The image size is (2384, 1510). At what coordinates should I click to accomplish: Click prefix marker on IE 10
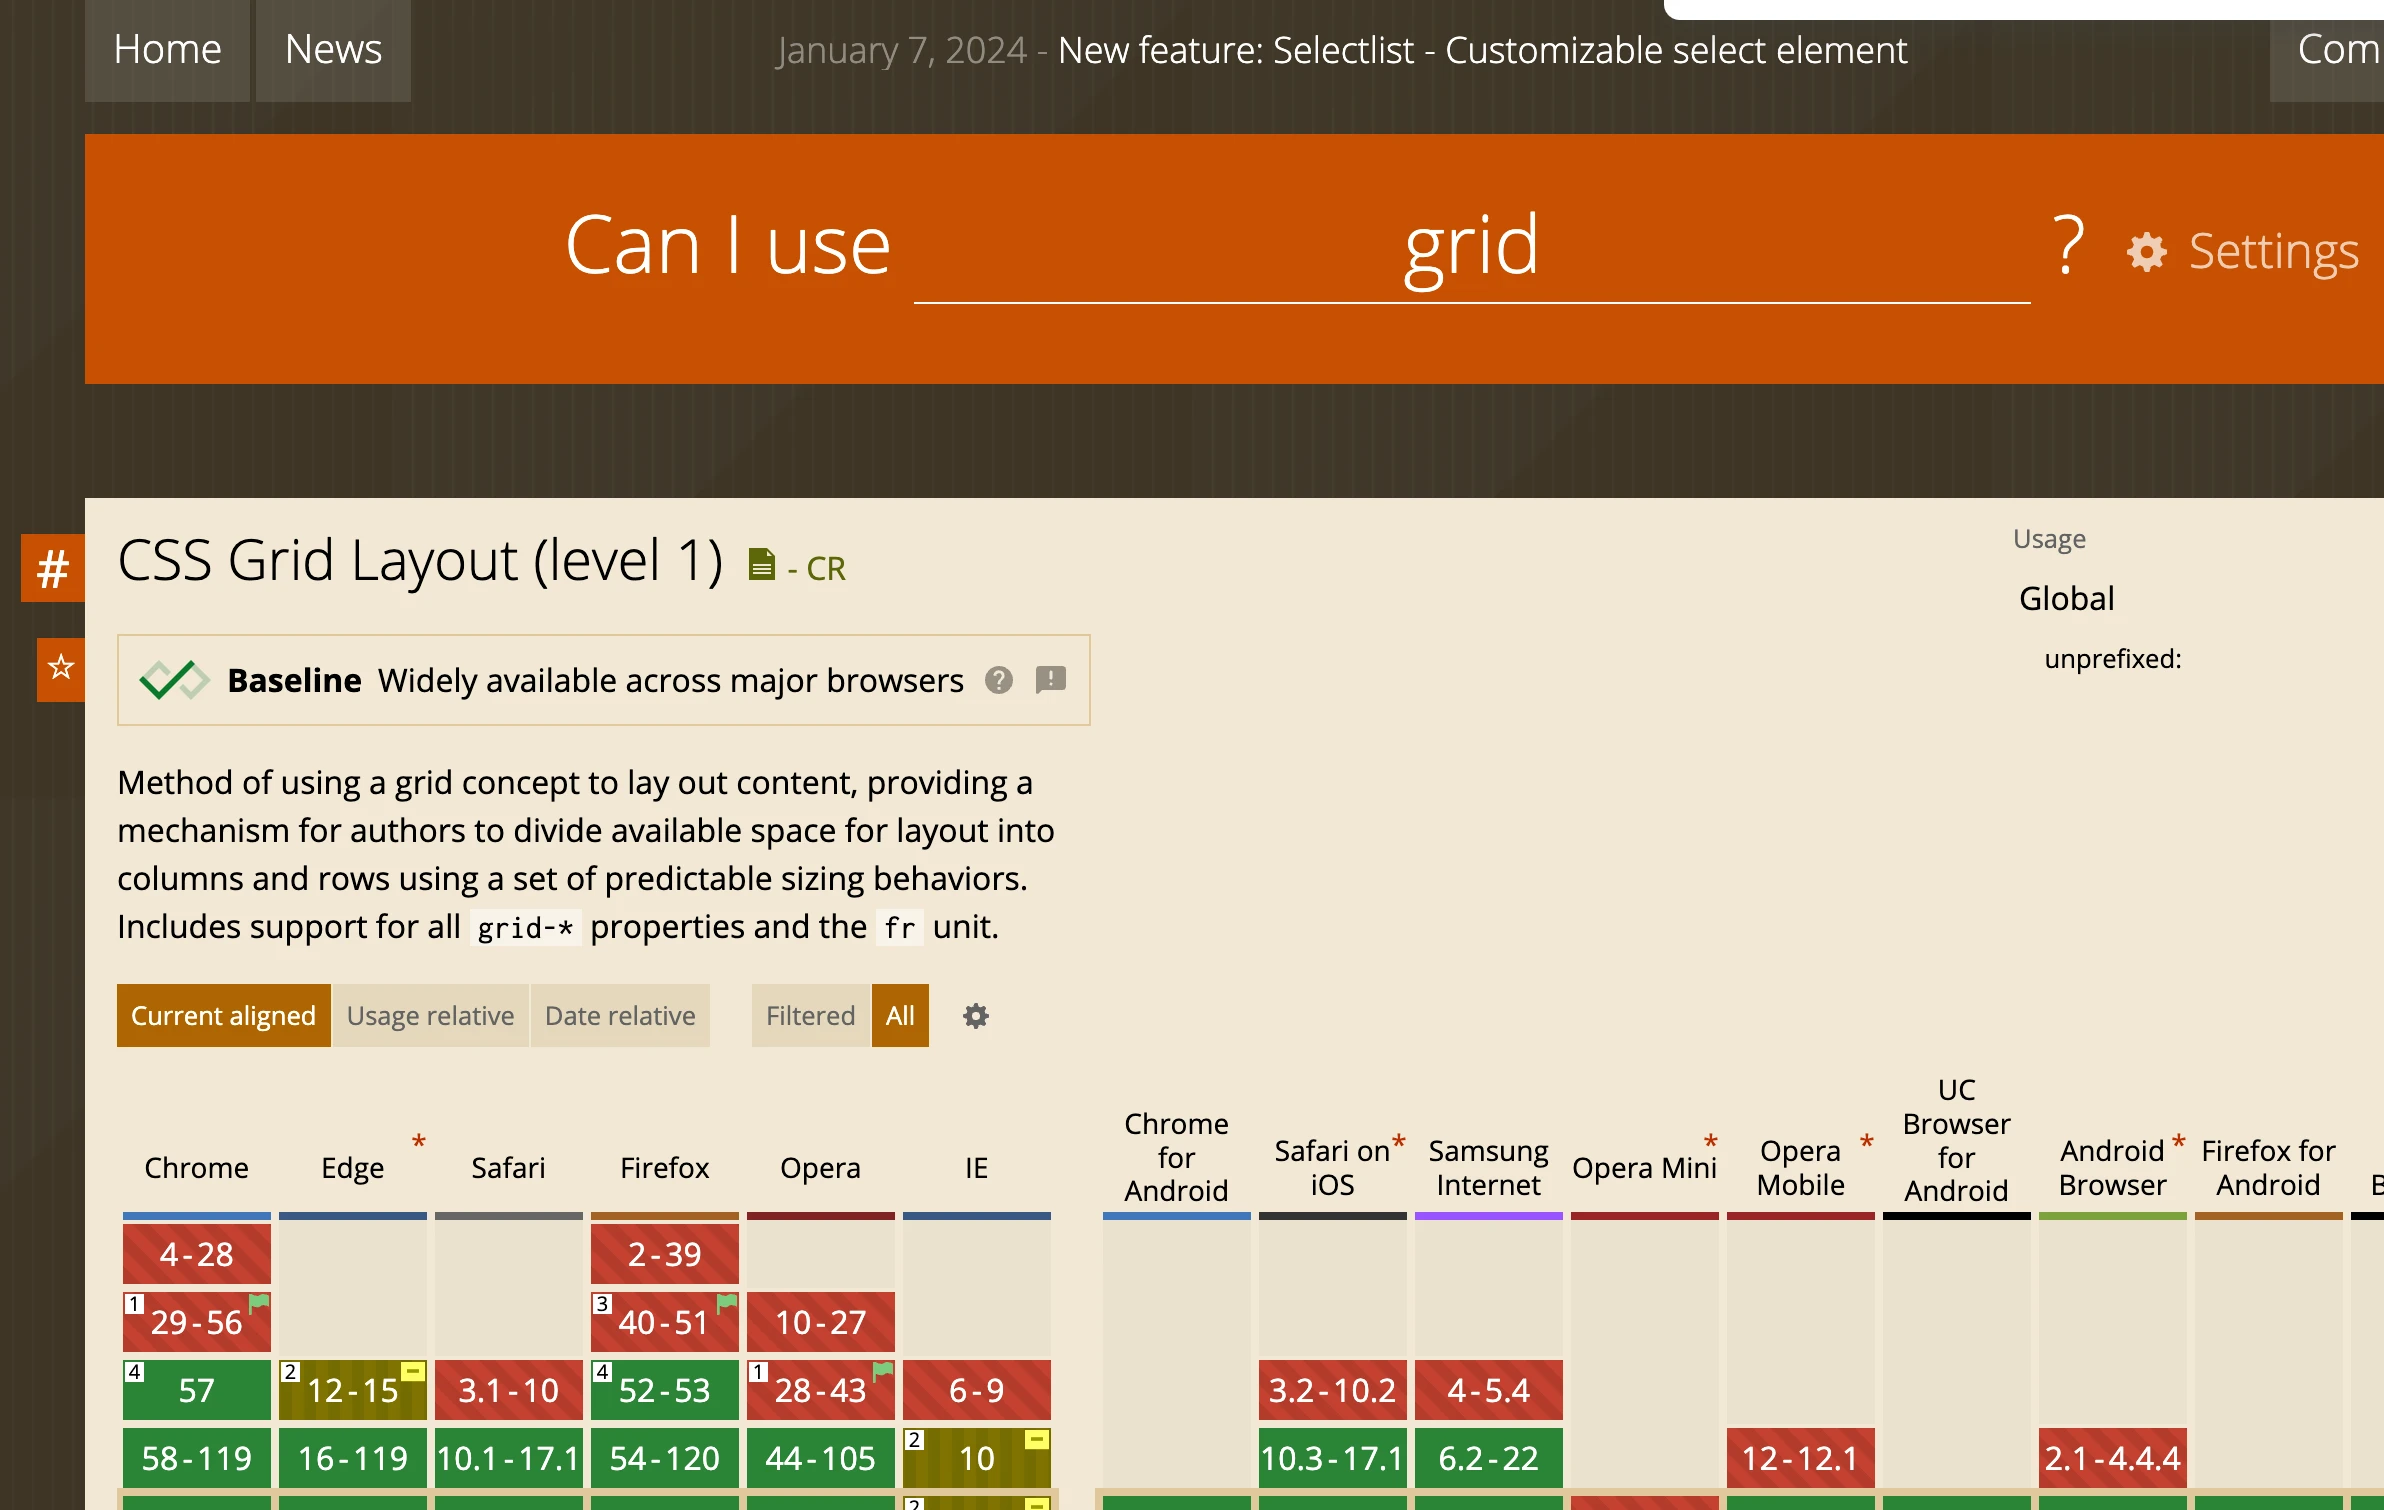[1037, 1439]
